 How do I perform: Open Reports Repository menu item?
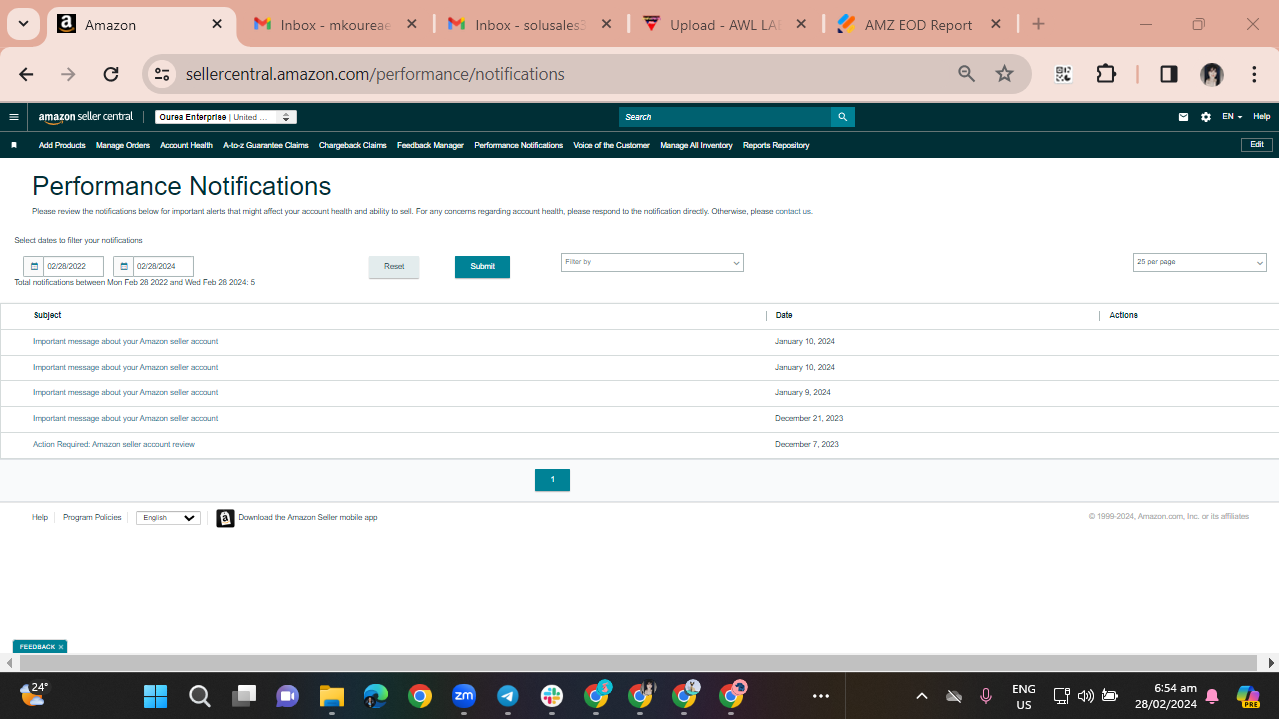[776, 145]
